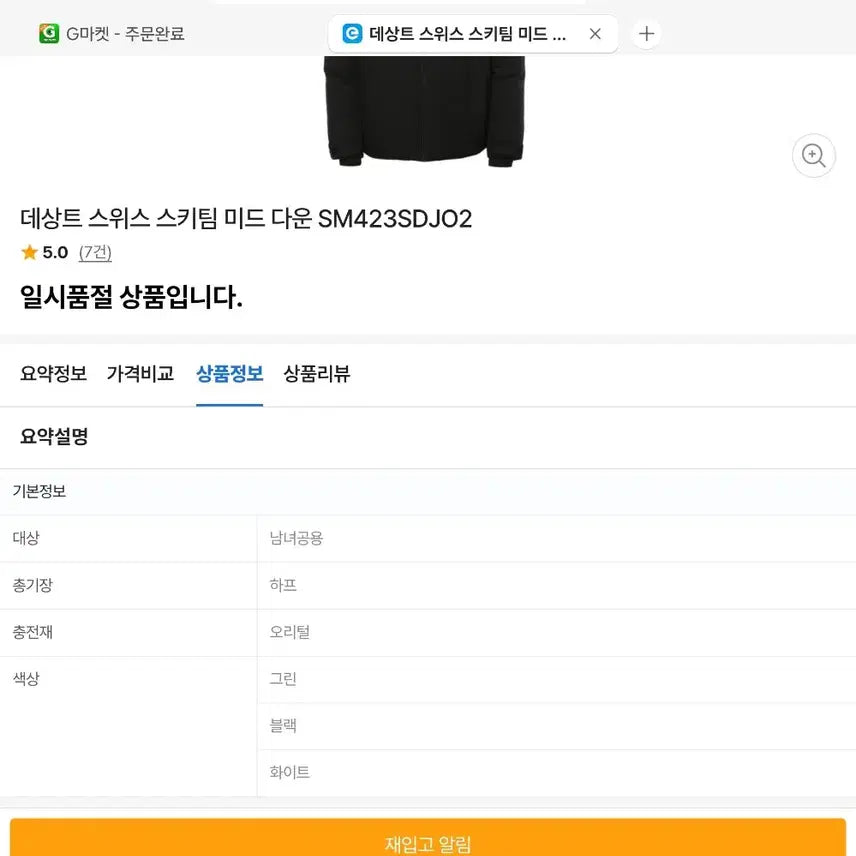Image resolution: width=856 pixels, height=856 pixels.
Task: Select the 화이트 color option
Action: [x=288, y=772]
